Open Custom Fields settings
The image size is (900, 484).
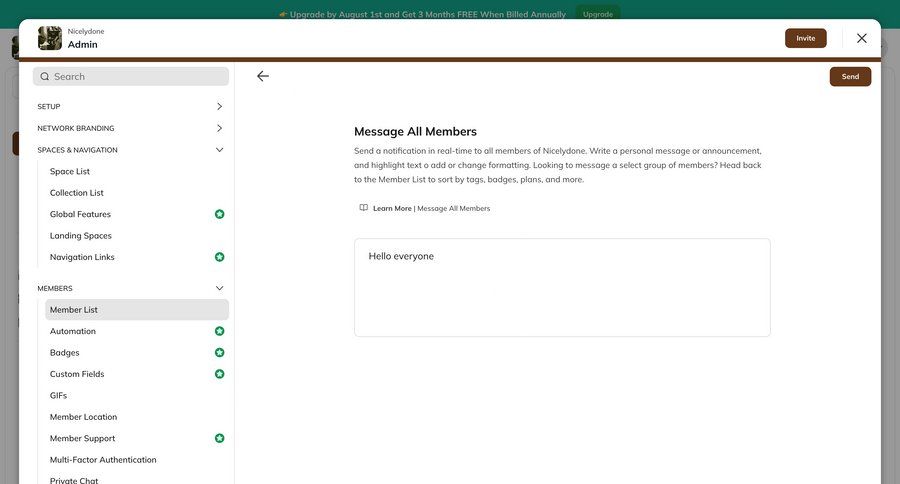[77, 374]
